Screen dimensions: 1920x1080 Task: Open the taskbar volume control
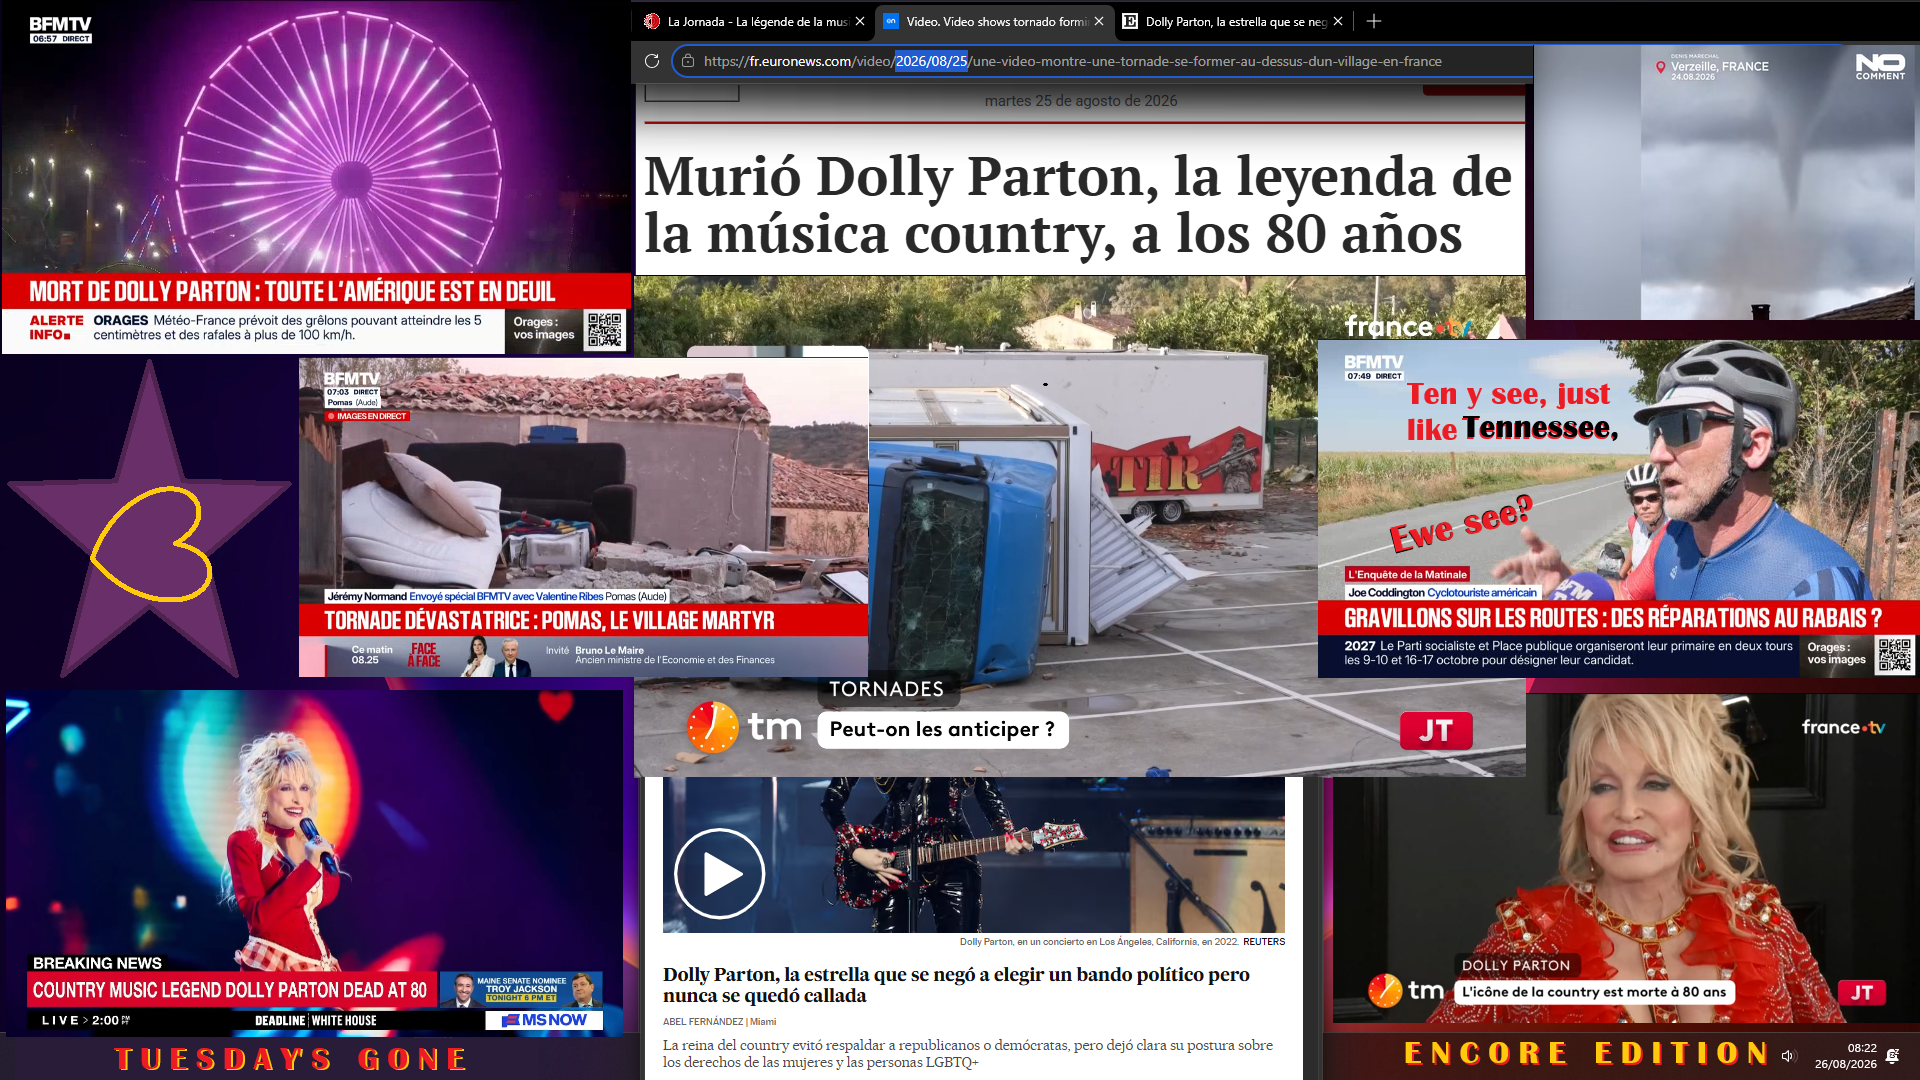pyautogui.click(x=1789, y=1056)
